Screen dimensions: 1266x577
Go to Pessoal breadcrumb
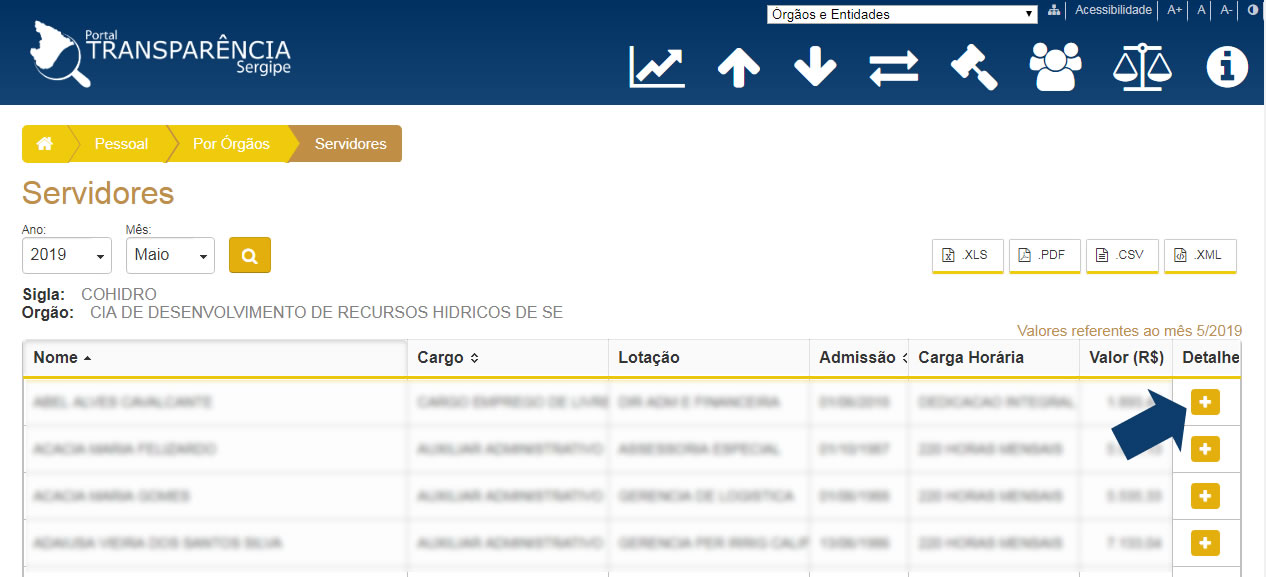coord(121,144)
